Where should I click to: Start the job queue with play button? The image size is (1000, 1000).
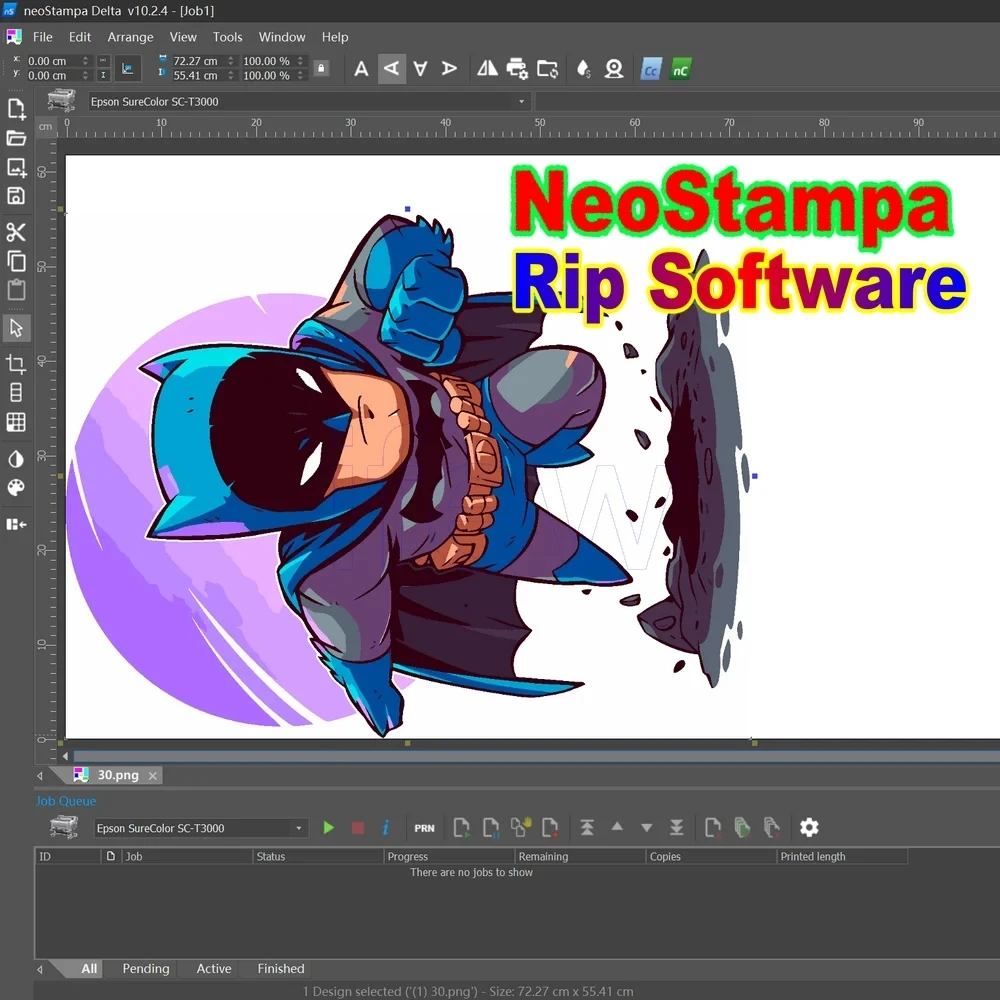point(328,828)
